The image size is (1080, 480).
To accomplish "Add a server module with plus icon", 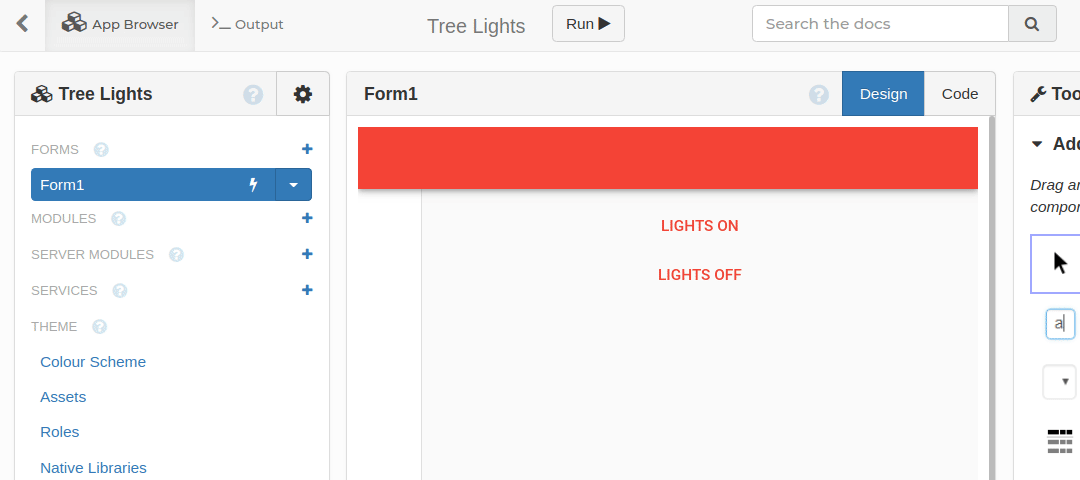I will 307,254.
